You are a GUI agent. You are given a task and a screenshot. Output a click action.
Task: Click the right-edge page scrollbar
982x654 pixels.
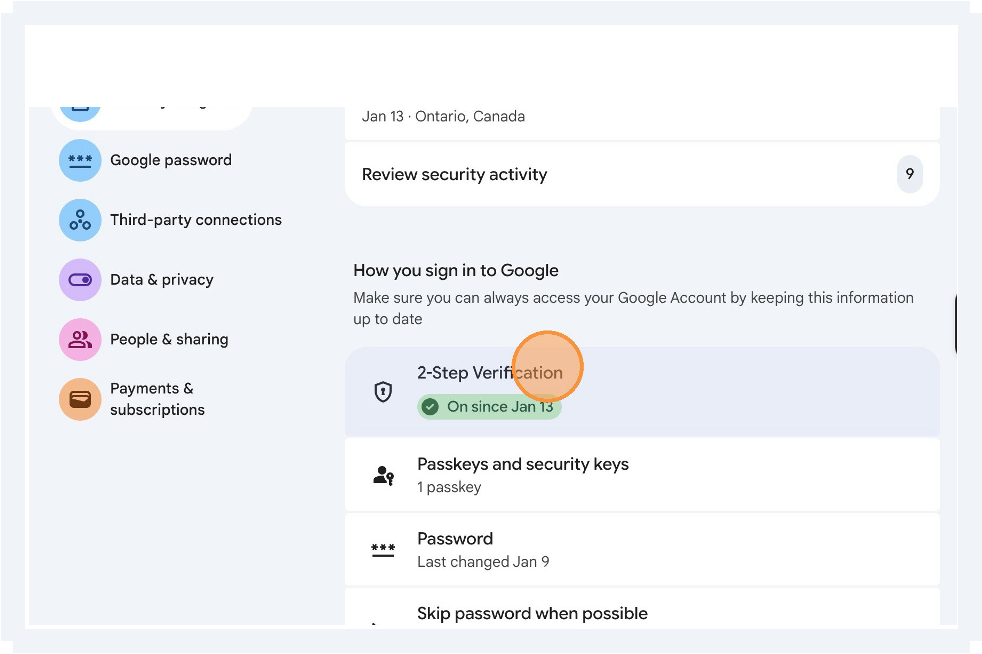pos(957,325)
